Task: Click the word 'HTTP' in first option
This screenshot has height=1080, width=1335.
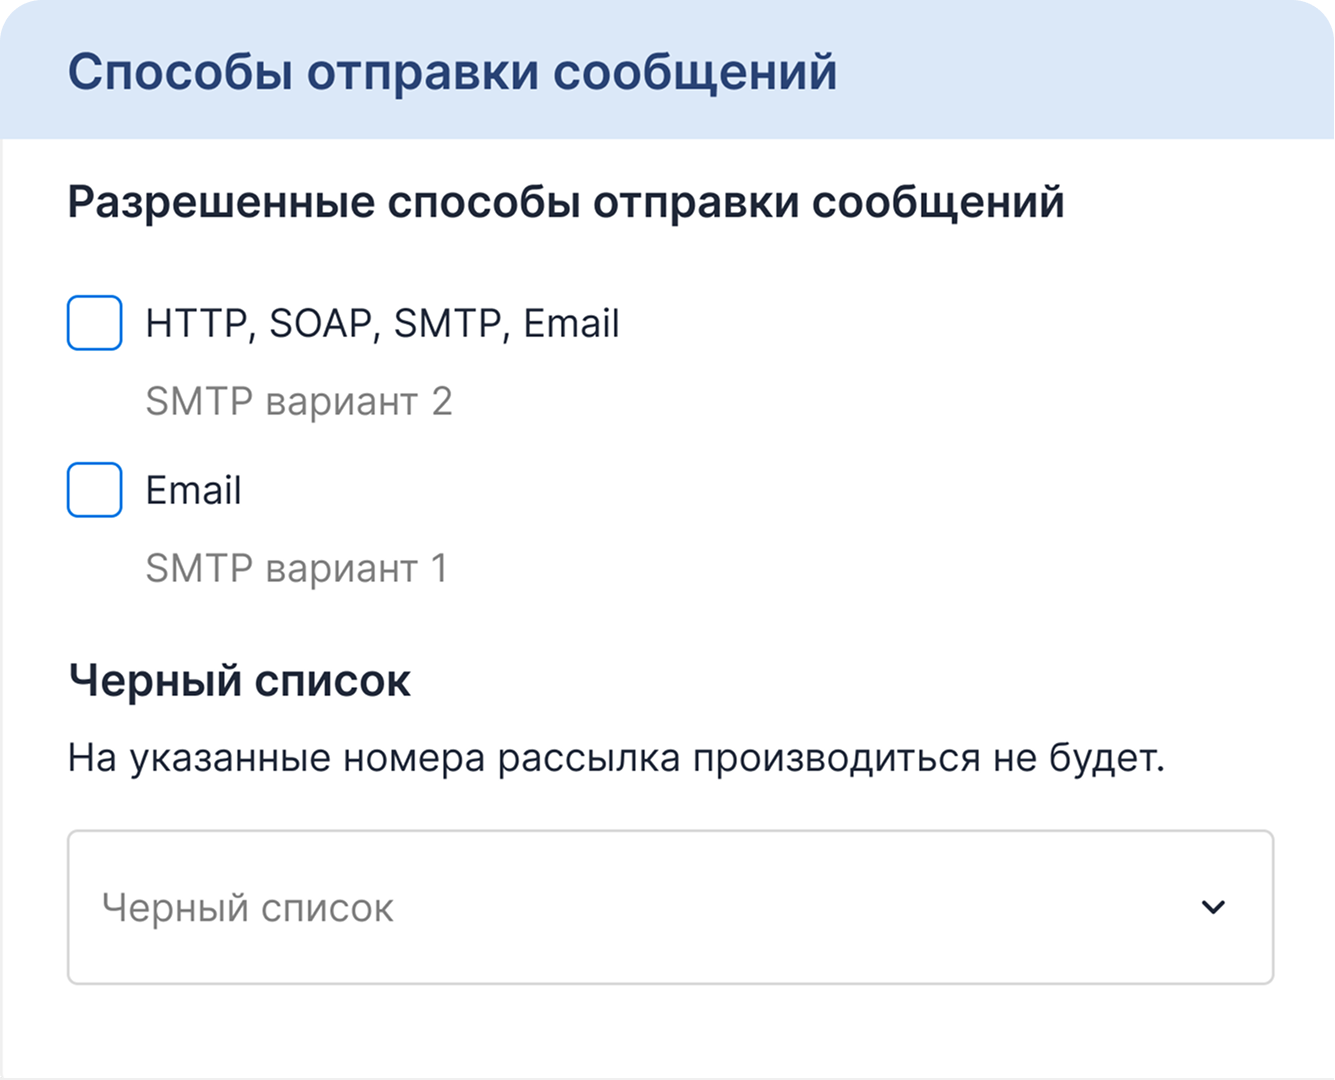Action: pyautogui.click(x=197, y=324)
